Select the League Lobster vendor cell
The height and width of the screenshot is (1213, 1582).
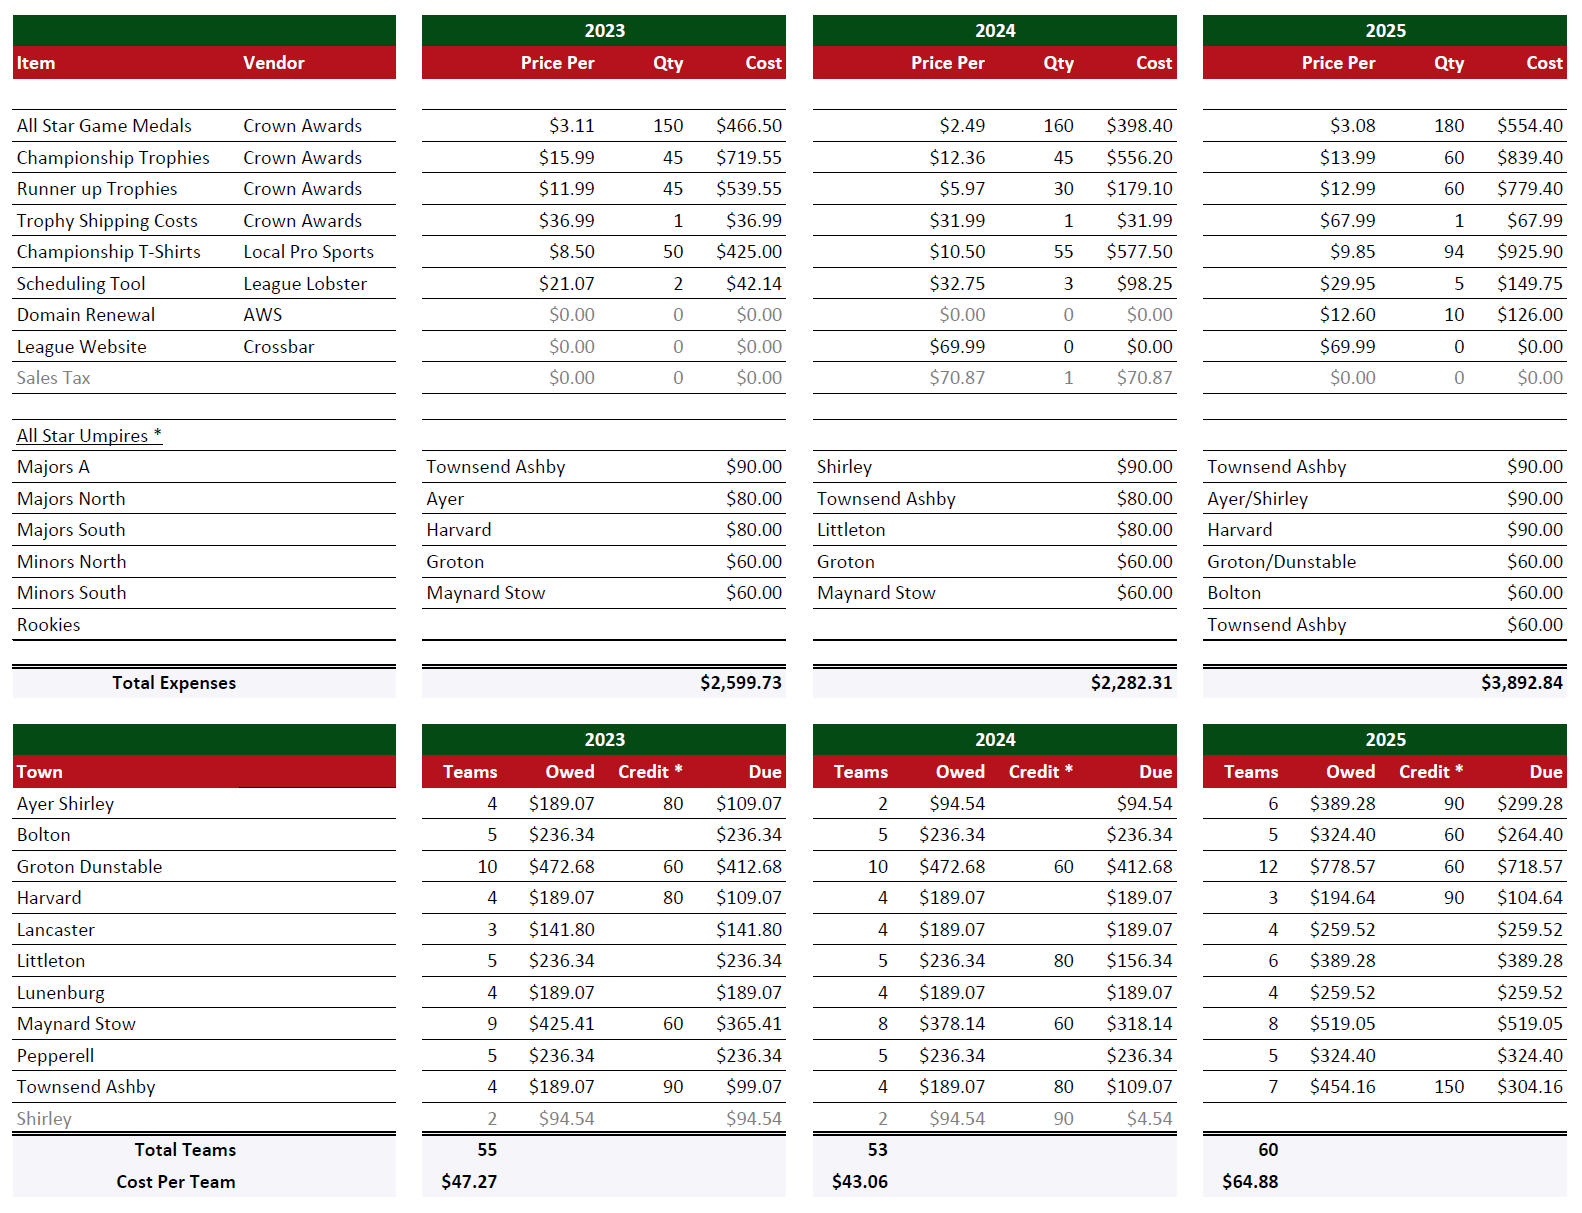pyautogui.click(x=305, y=284)
